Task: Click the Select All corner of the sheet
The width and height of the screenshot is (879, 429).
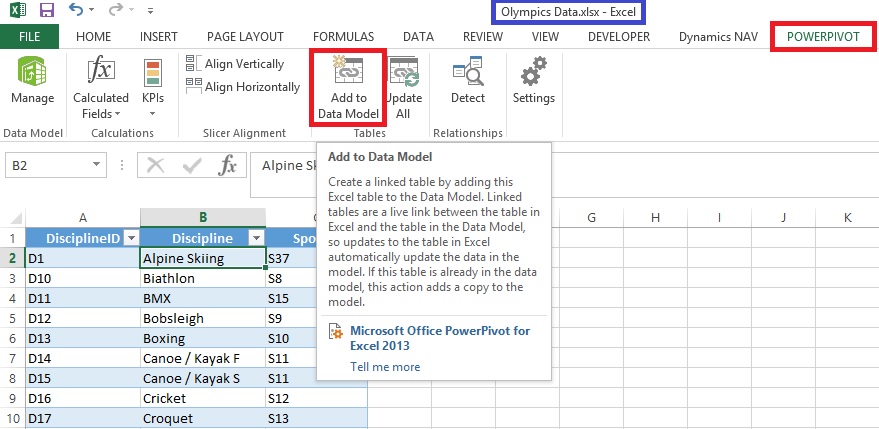Action: 13,217
